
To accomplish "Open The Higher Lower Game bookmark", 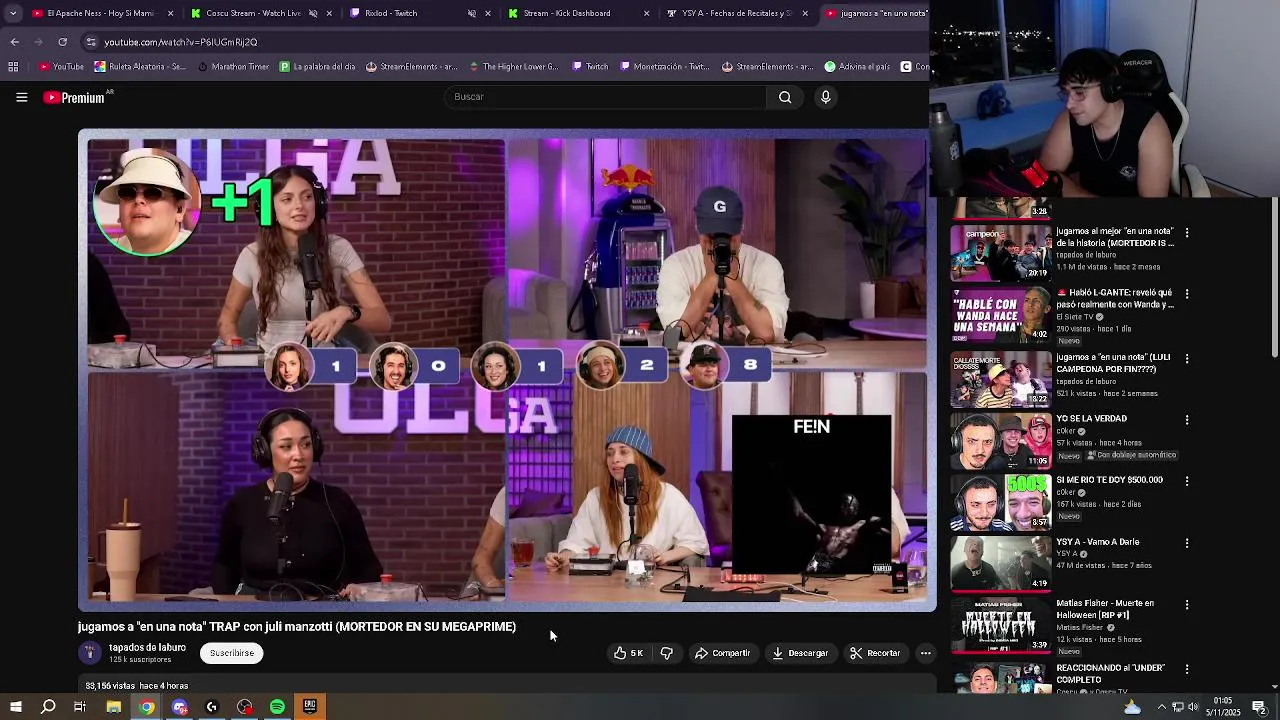I will point(513,67).
